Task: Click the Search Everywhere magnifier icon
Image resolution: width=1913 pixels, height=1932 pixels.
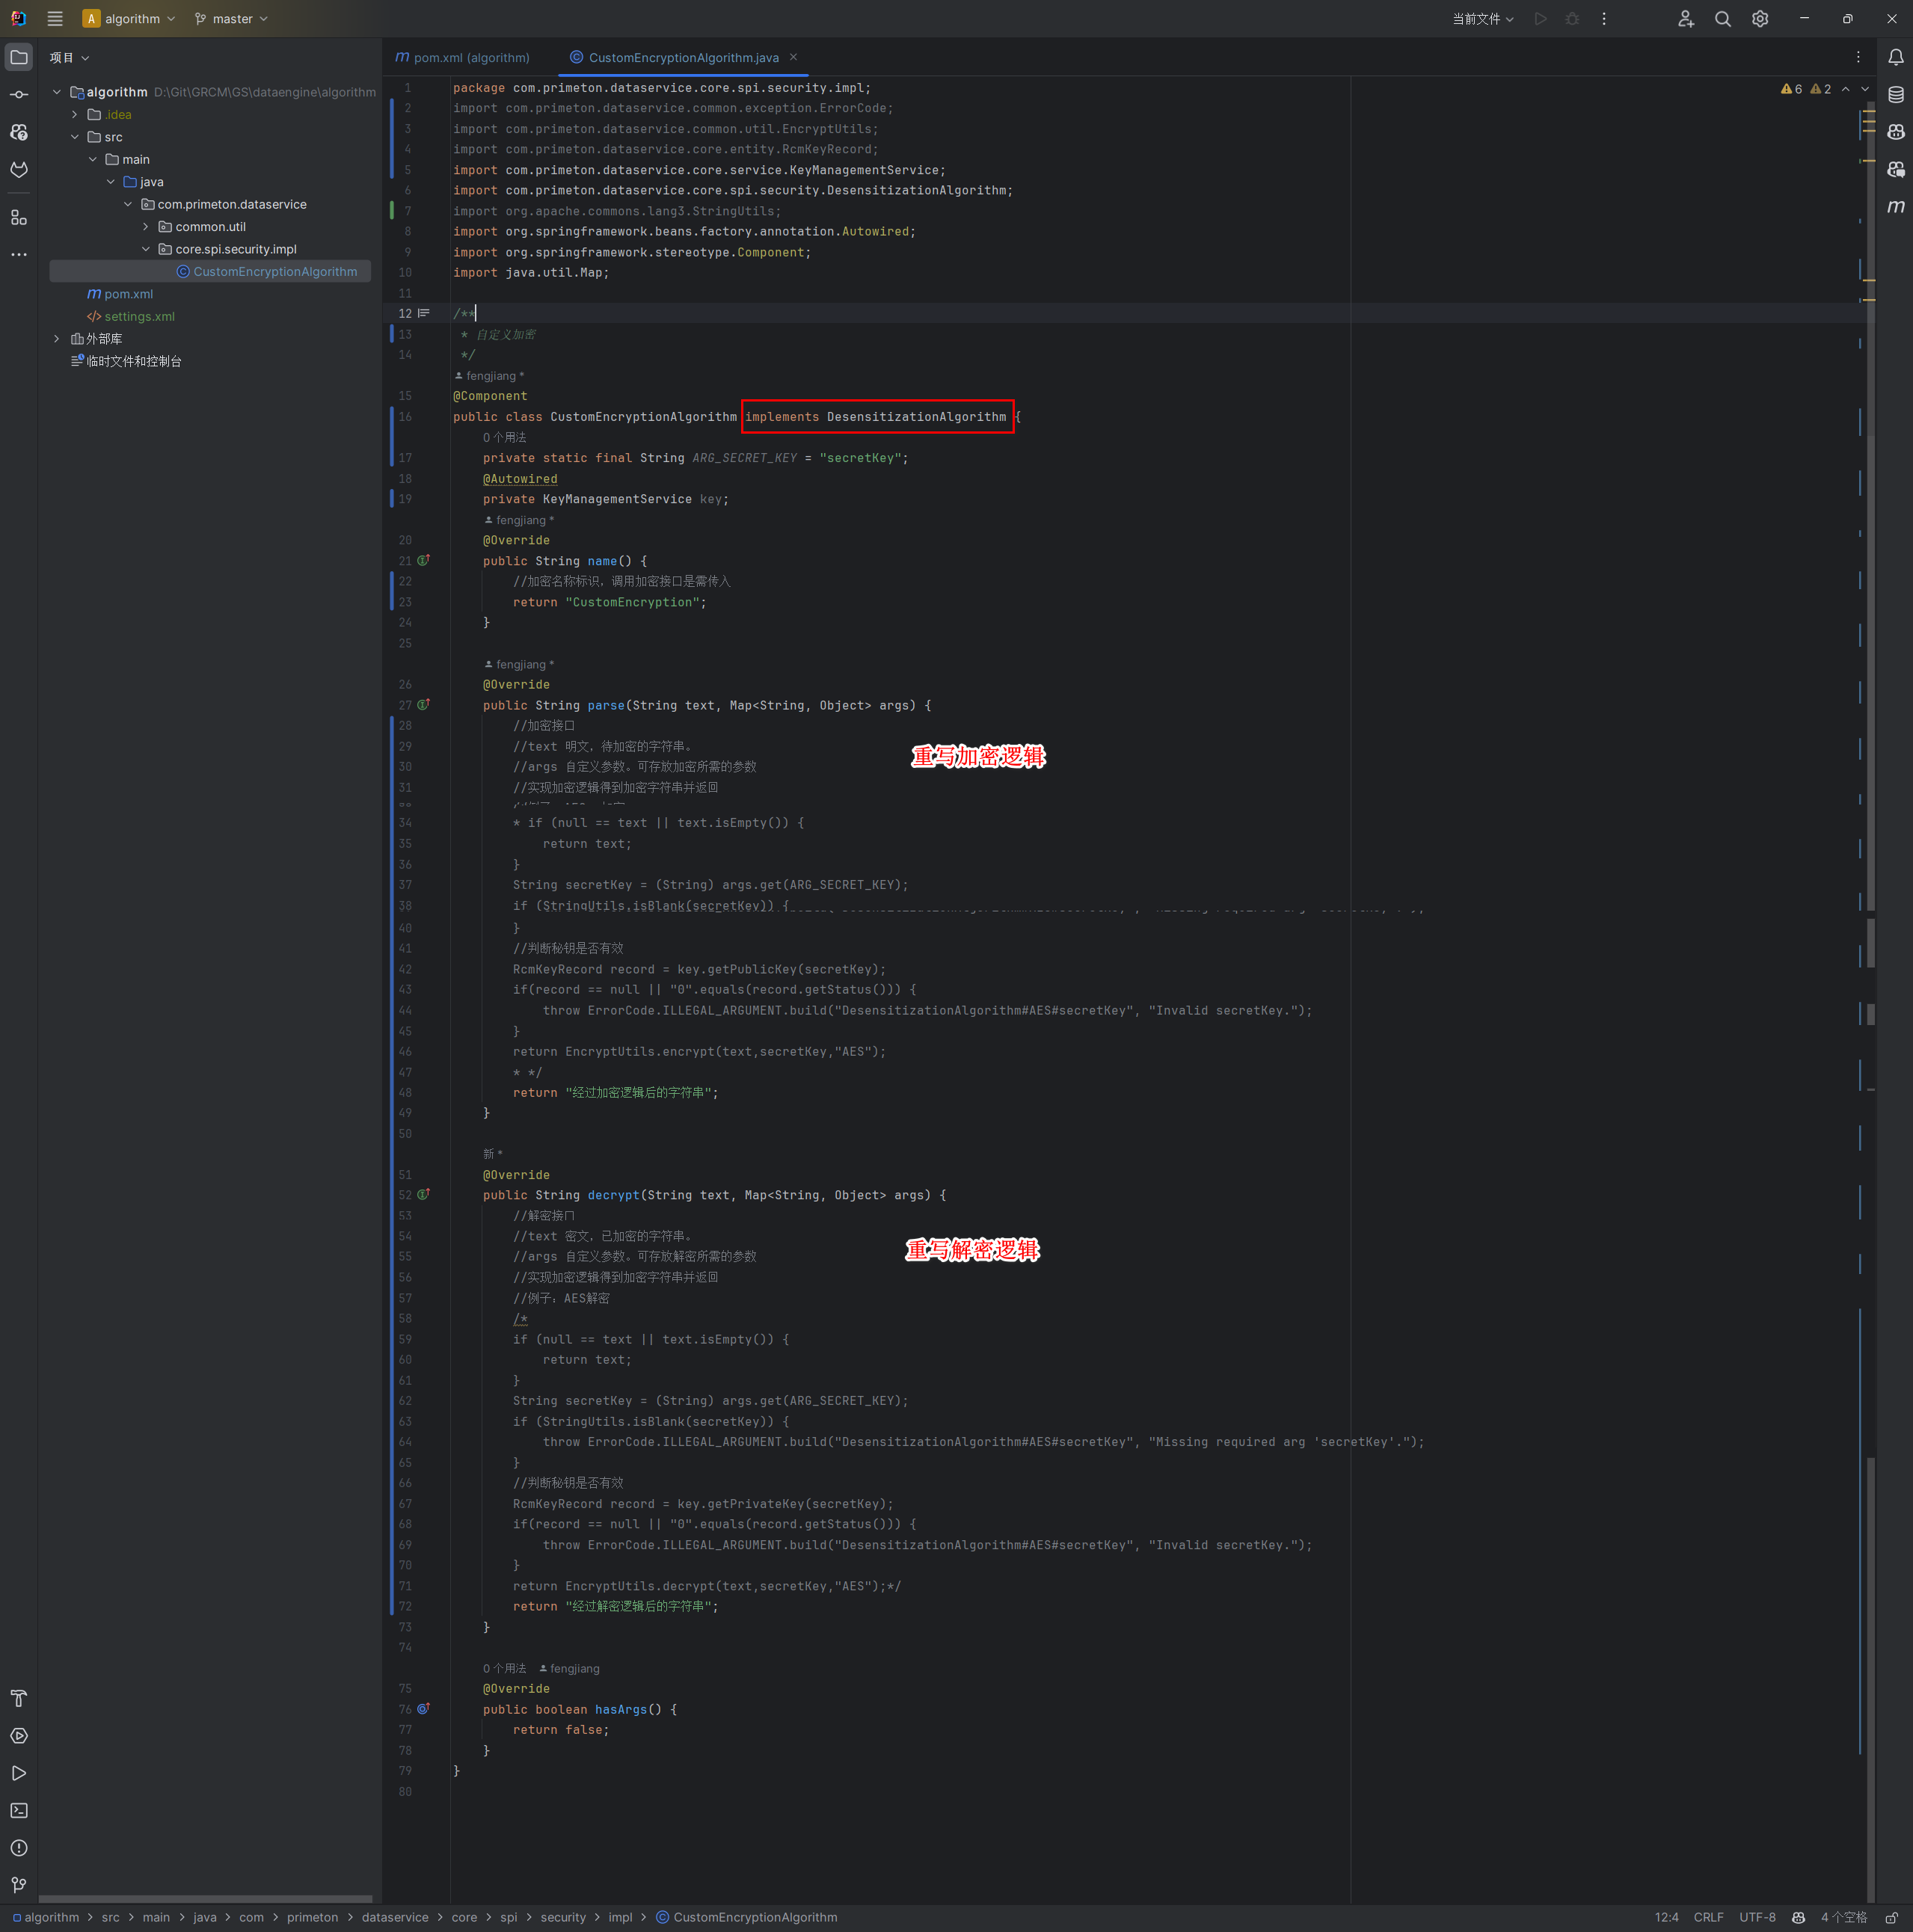Action: [1722, 19]
